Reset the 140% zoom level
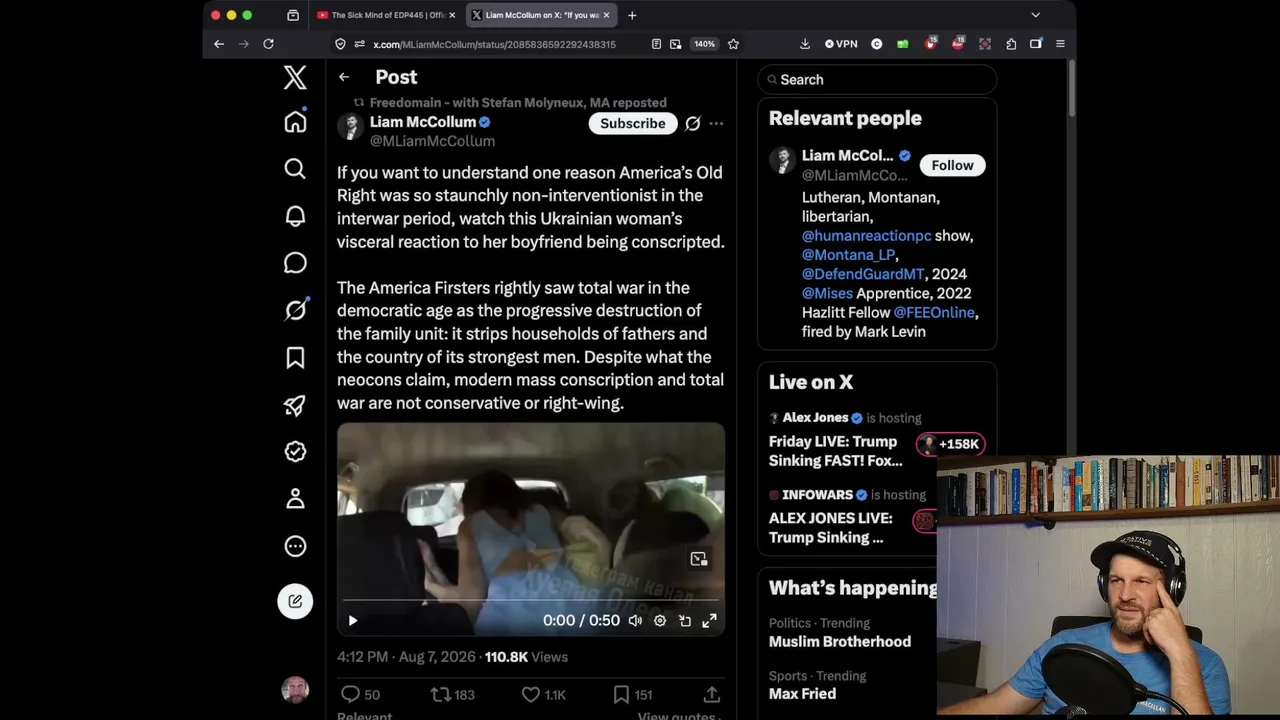 pos(705,44)
